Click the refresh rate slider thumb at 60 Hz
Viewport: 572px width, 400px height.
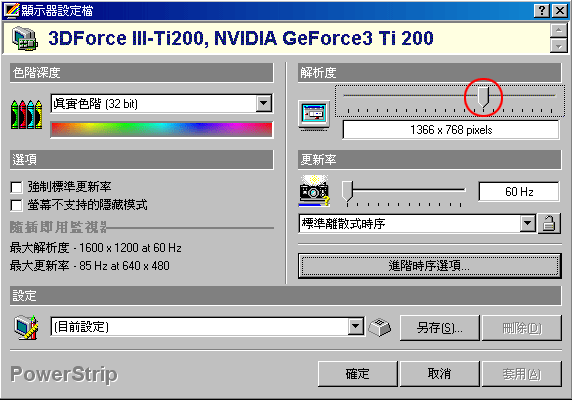(x=348, y=191)
